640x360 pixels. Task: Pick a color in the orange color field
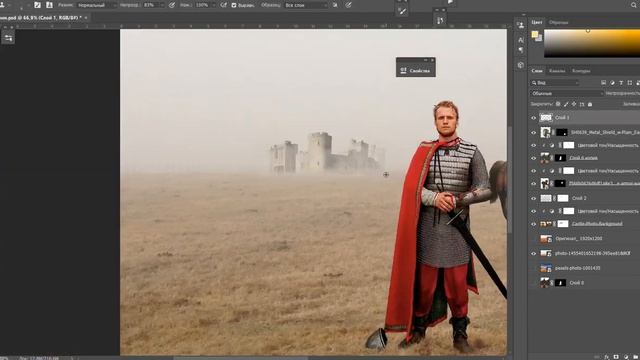point(592,43)
